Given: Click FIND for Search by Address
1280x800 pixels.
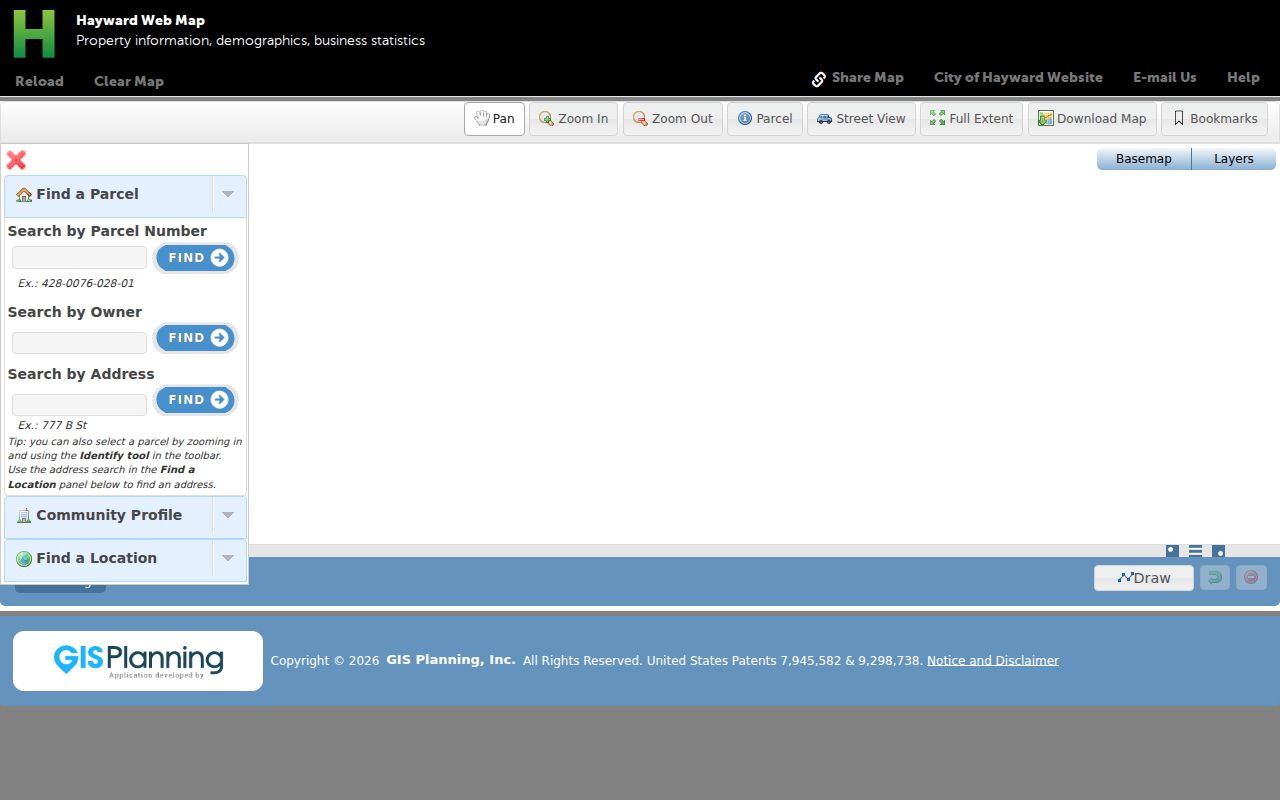Looking at the screenshot, I should point(196,400).
